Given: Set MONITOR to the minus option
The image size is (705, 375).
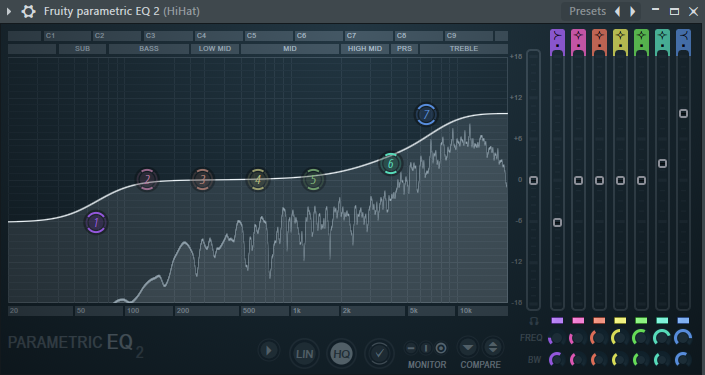Looking at the screenshot, I should click(x=411, y=348).
